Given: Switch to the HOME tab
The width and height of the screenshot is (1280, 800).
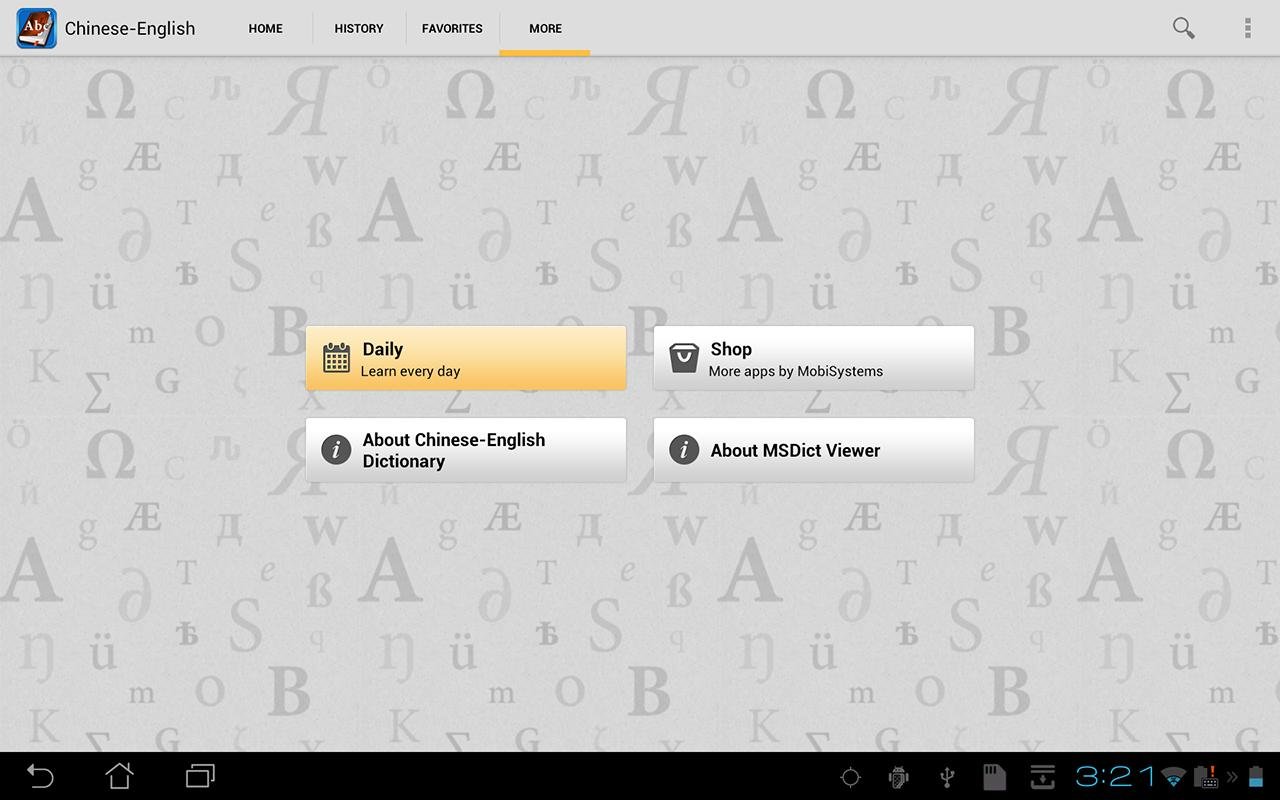Looking at the screenshot, I should tap(265, 28).
